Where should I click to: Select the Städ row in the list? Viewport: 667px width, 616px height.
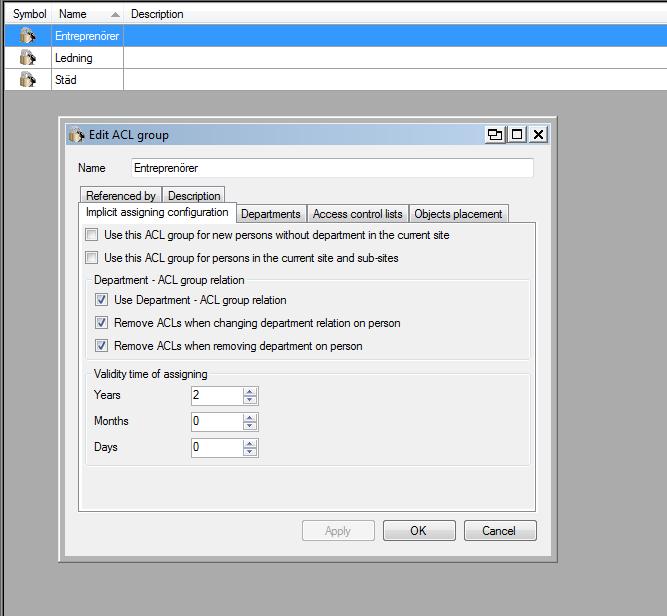point(336,80)
